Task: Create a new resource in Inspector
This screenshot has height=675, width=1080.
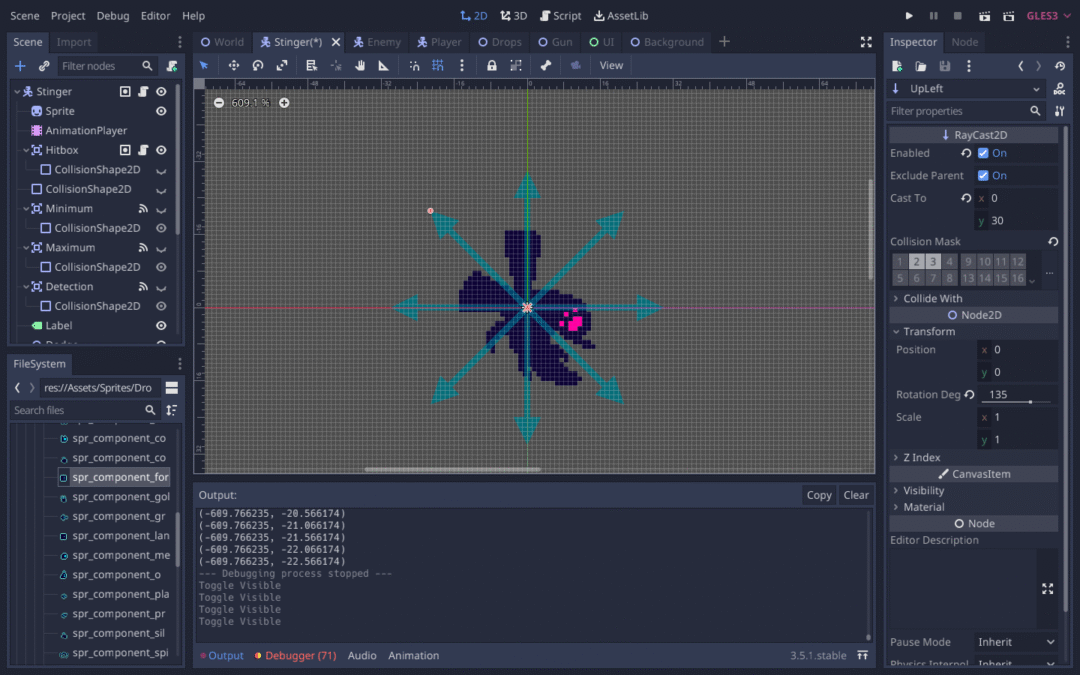Action: click(897, 66)
